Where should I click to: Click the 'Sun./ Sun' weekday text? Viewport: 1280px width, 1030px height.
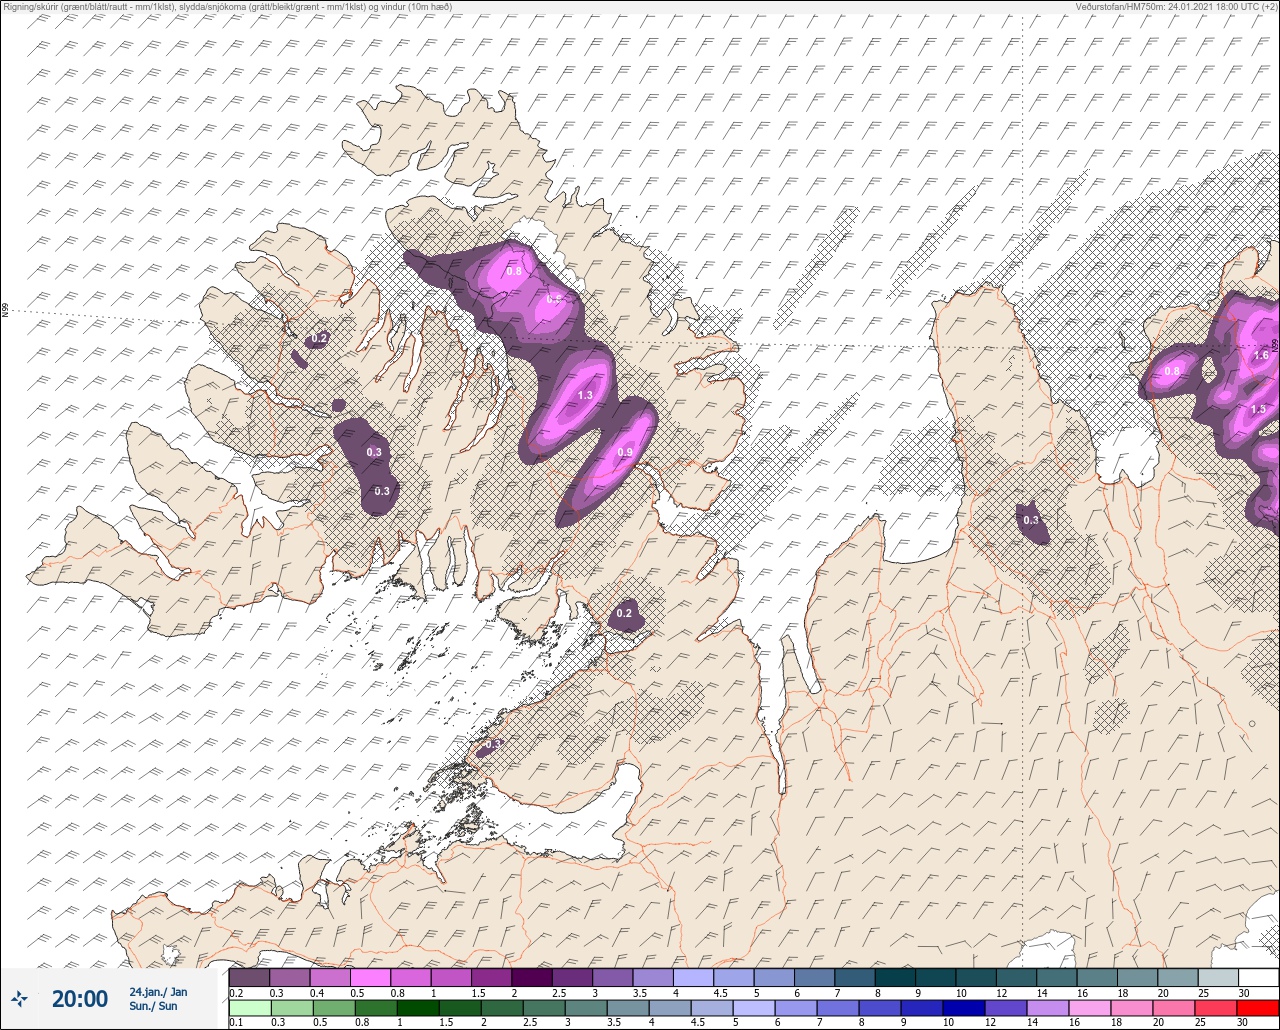(x=153, y=1006)
